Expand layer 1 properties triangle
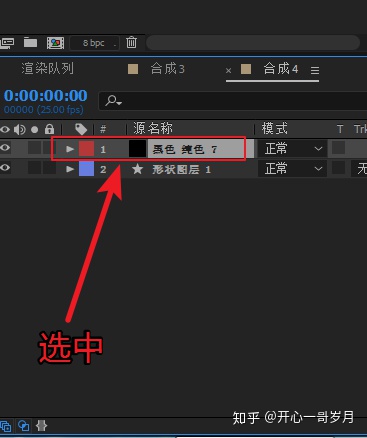The height and width of the screenshot is (438, 367). click(70, 149)
